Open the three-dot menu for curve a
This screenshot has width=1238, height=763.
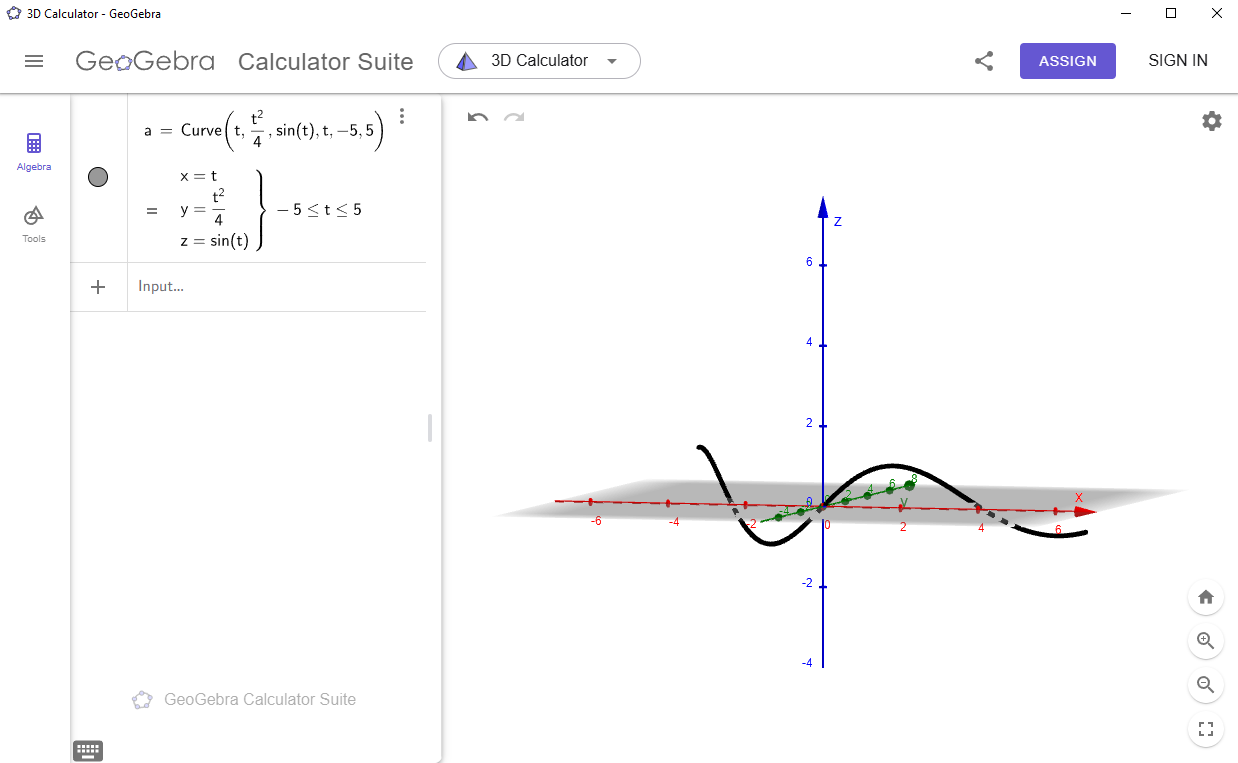[402, 116]
